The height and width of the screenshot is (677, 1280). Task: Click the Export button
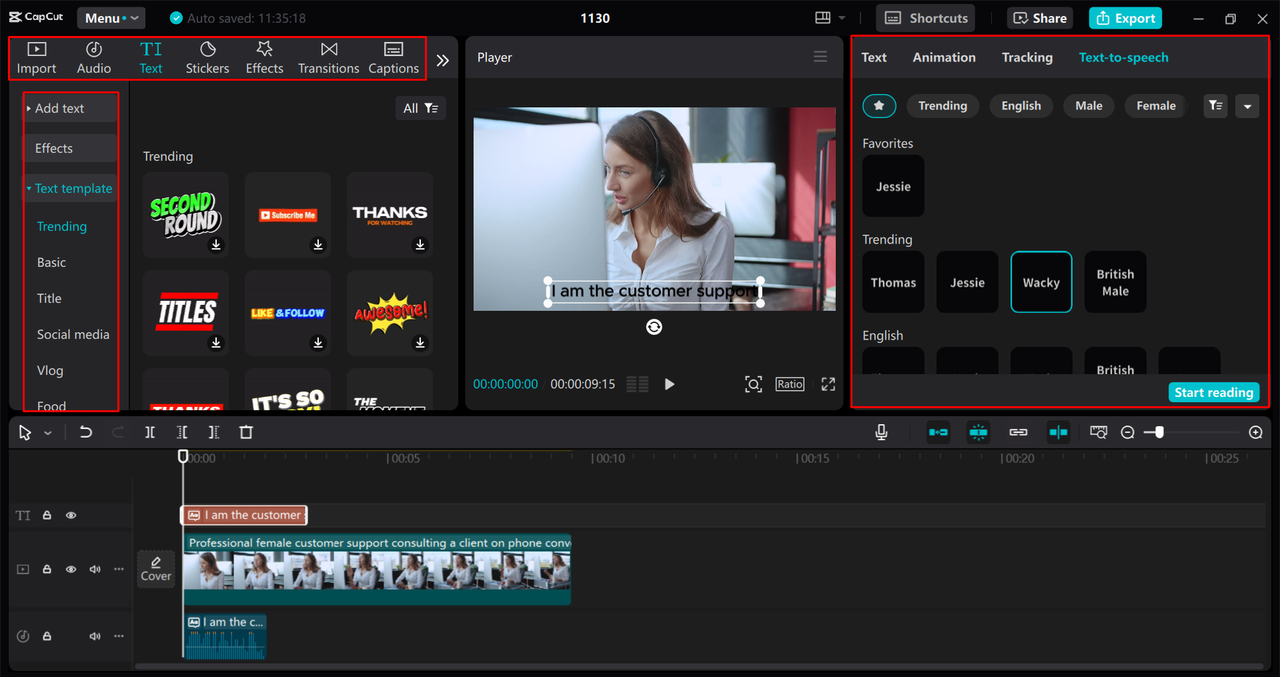click(1127, 18)
